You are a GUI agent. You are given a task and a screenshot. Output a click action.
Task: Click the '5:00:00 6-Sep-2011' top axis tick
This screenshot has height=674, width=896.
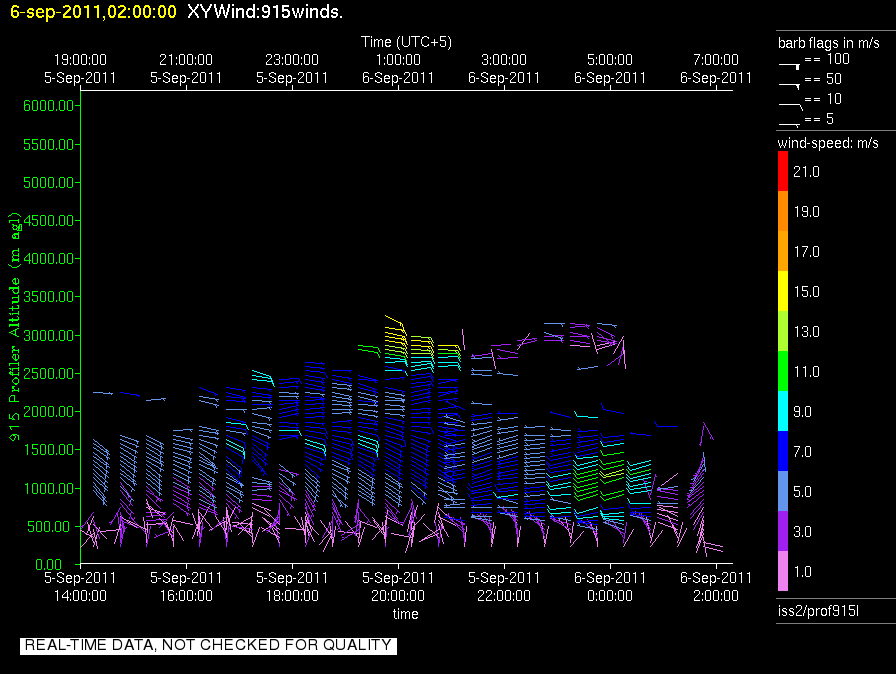[610, 69]
